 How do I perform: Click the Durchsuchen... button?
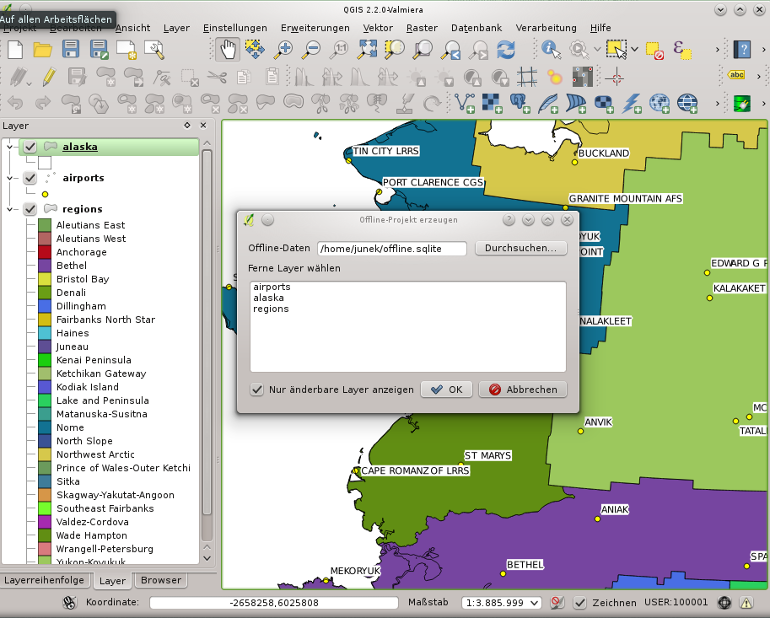[x=521, y=248]
